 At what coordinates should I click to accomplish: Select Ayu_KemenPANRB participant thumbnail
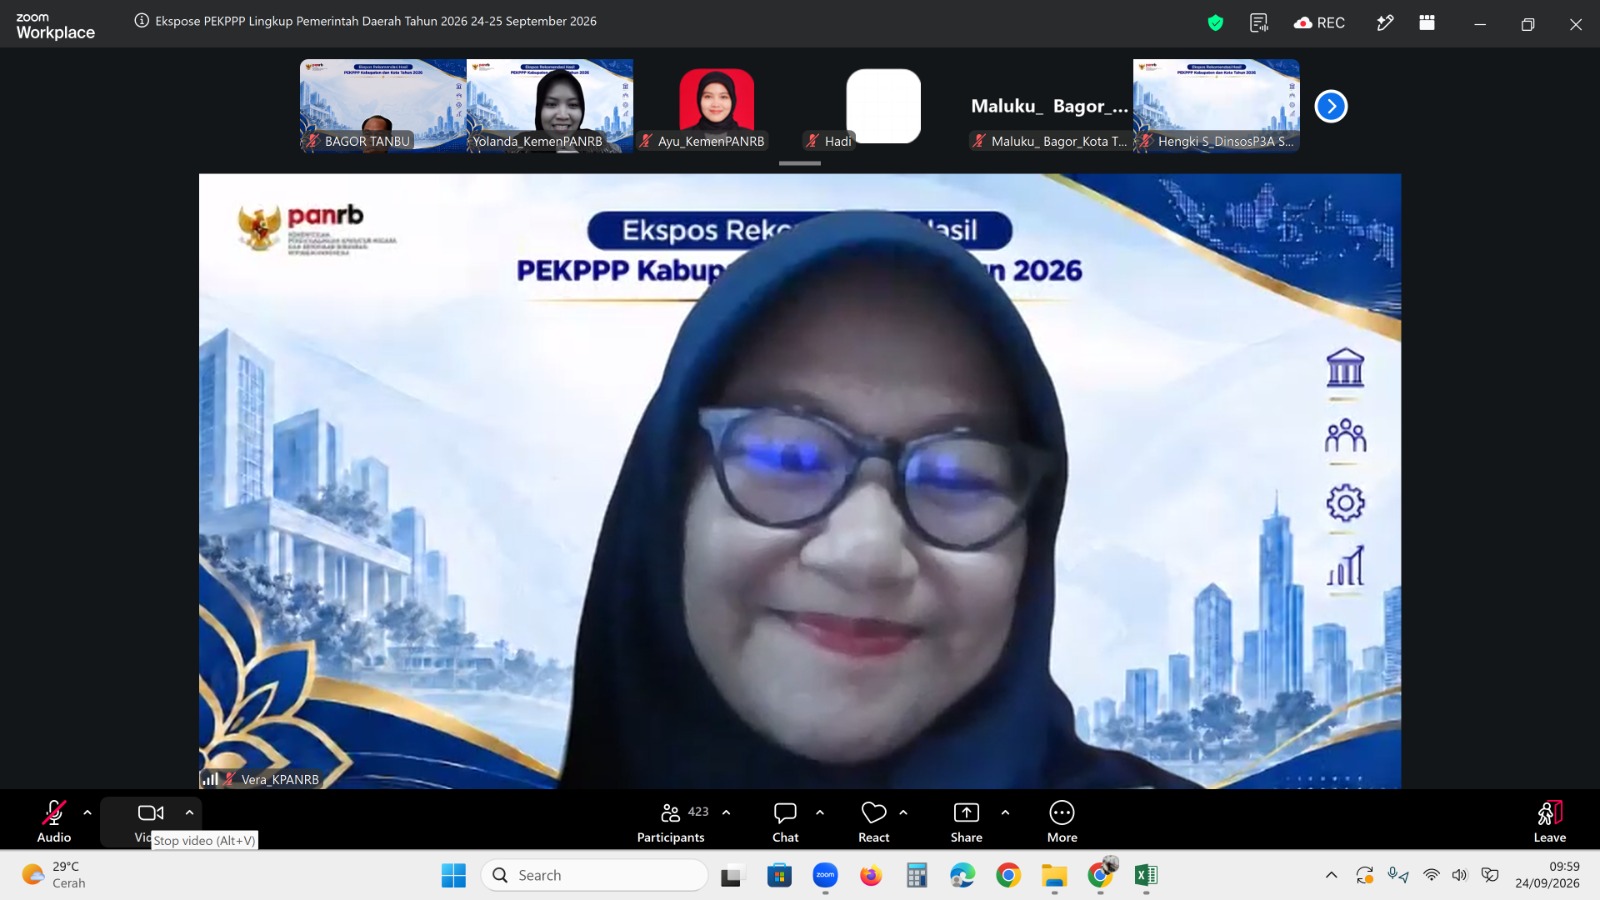point(716,105)
